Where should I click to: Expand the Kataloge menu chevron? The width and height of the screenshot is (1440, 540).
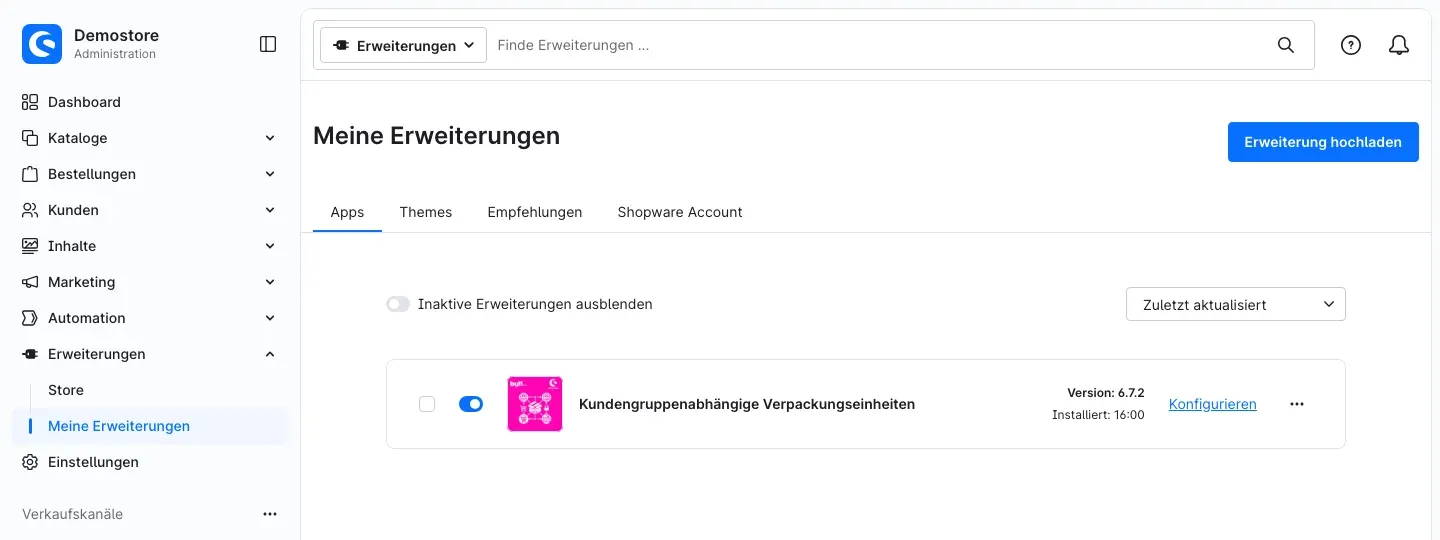(x=270, y=138)
